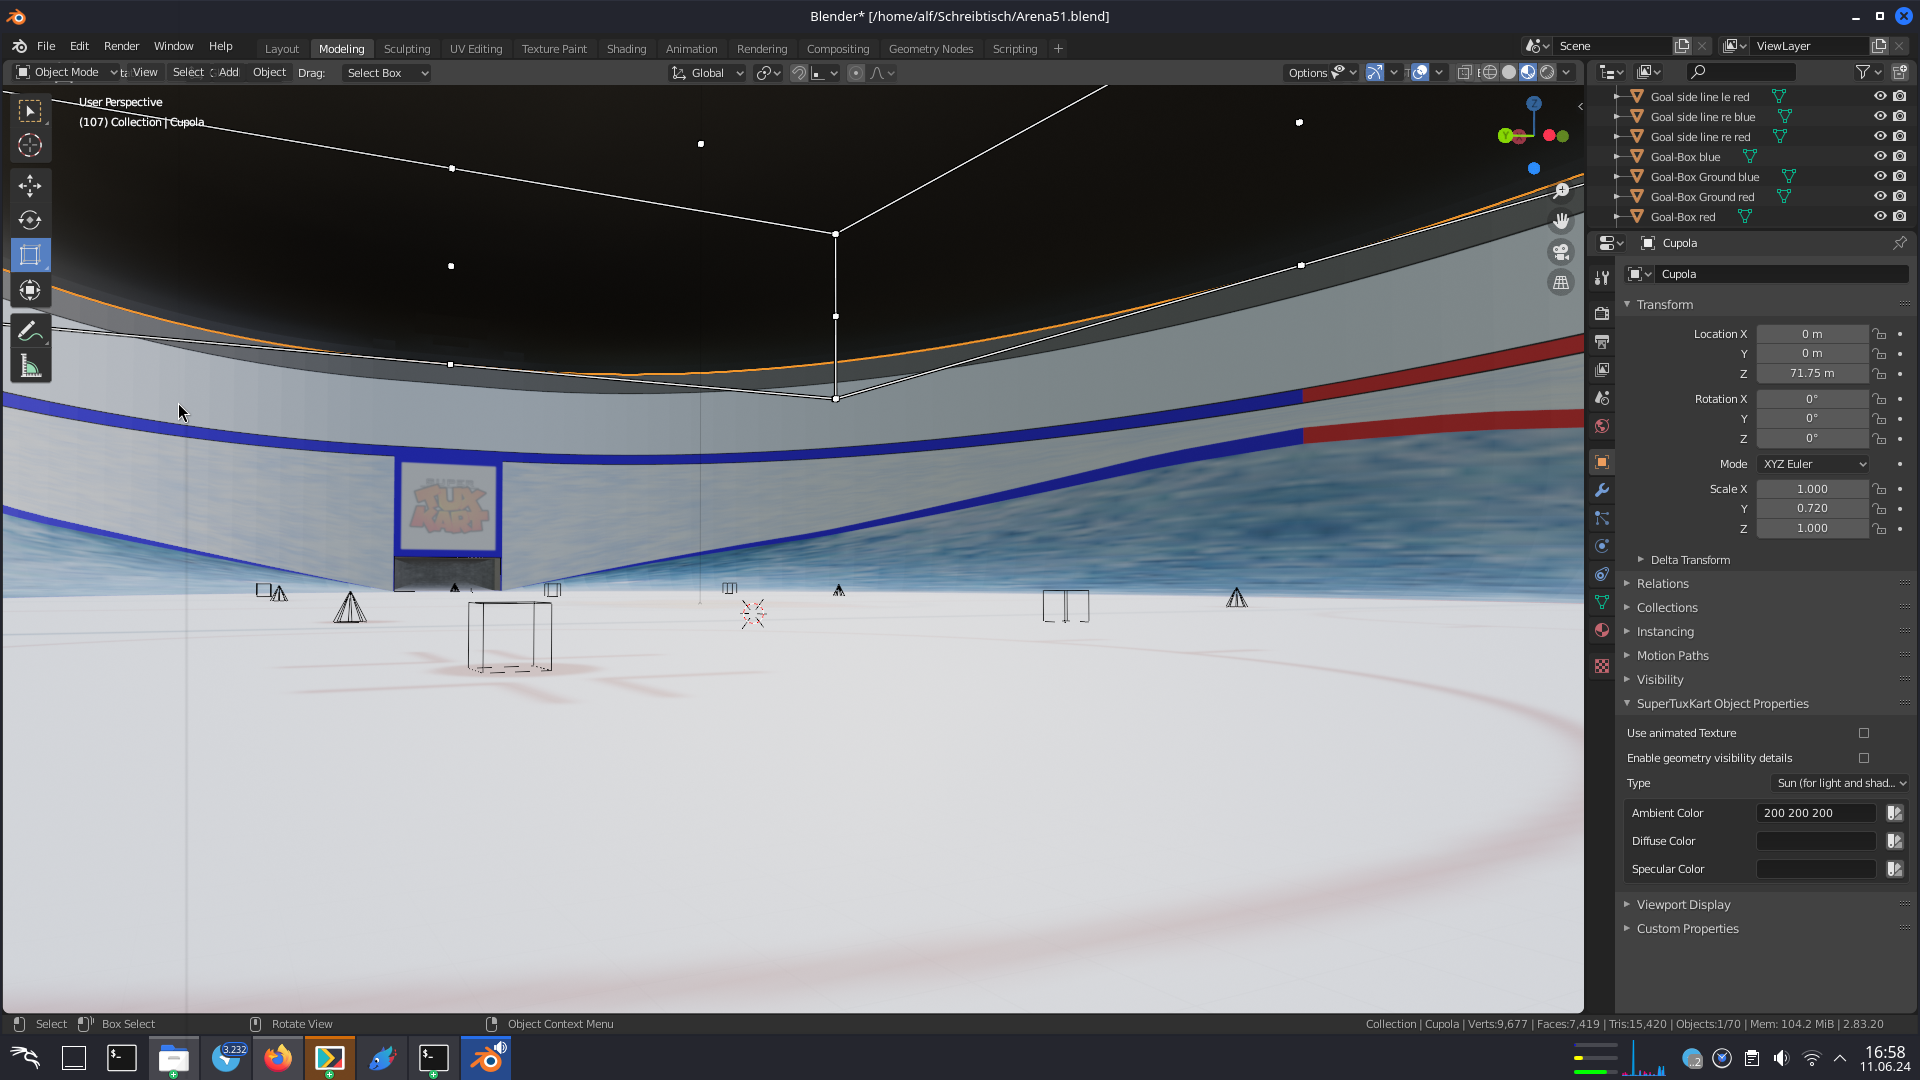Open the SuperTuxKart Type dropdown
Image resolution: width=1920 pixels, height=1080 pixels.
(x=1840, y=783)
